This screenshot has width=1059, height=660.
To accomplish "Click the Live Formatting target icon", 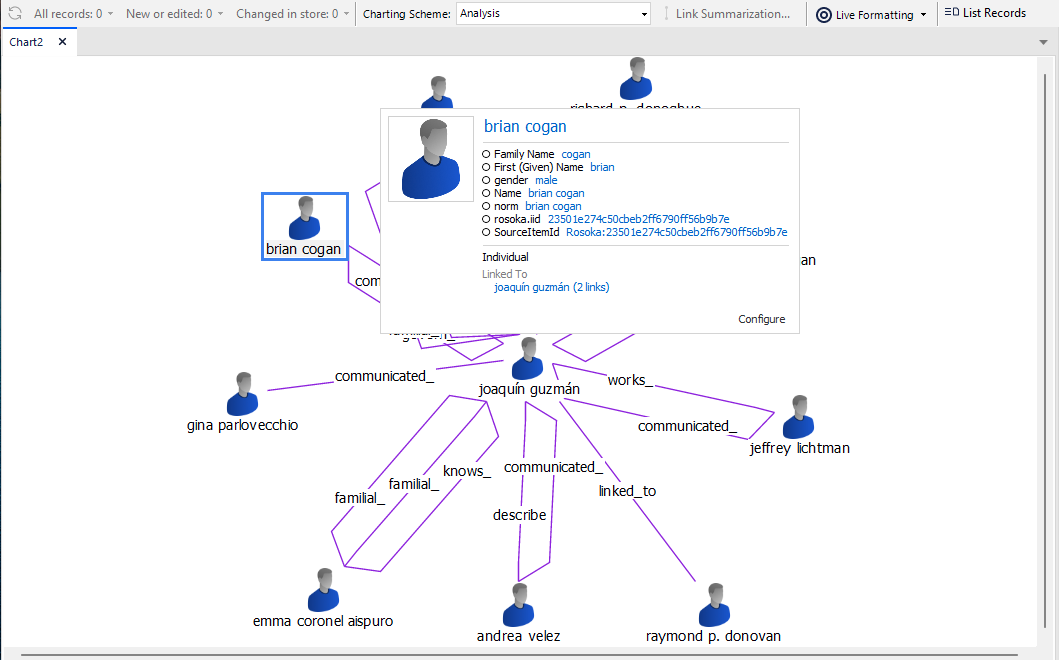I will [x=823, y=15].
